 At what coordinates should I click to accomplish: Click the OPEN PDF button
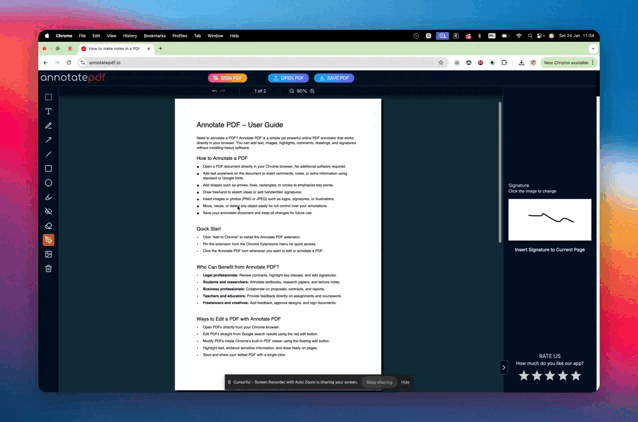288,77
